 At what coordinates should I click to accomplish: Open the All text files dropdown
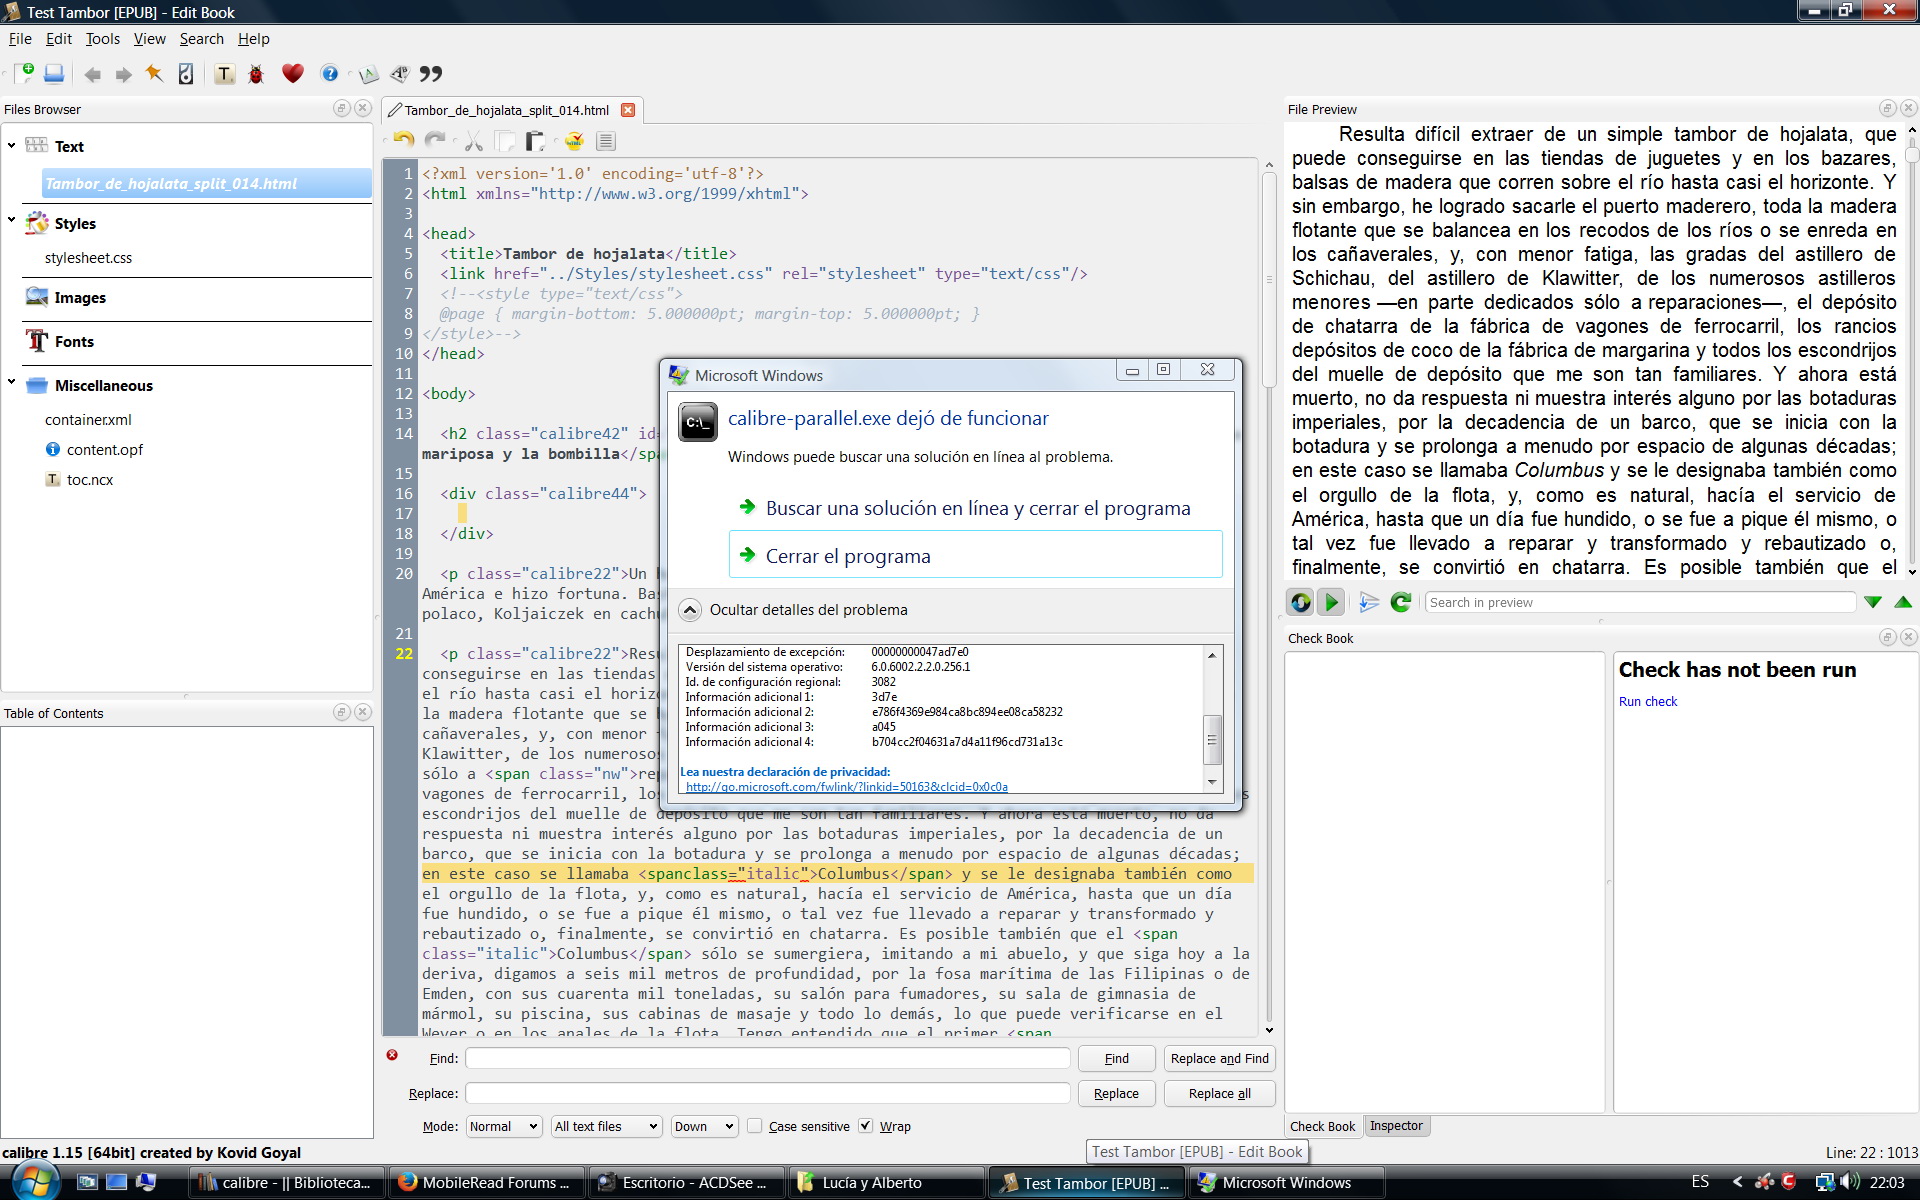pyautogui.click(x=607, y=1126)
